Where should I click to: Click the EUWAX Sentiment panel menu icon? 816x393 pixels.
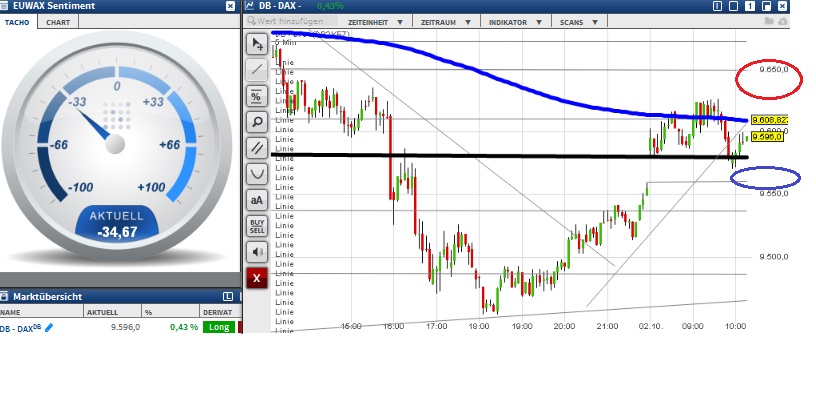point(4,6)
